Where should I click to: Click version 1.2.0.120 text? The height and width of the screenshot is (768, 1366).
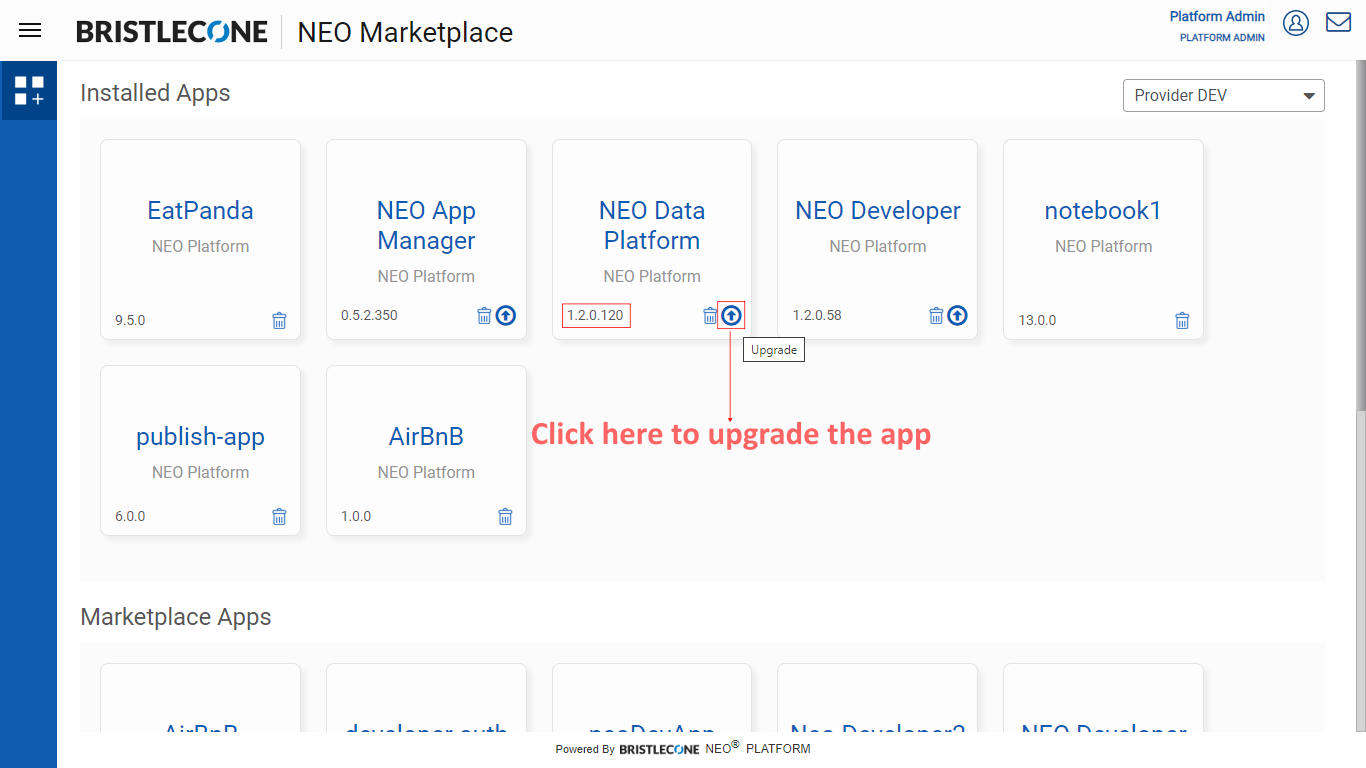(595, 316)
